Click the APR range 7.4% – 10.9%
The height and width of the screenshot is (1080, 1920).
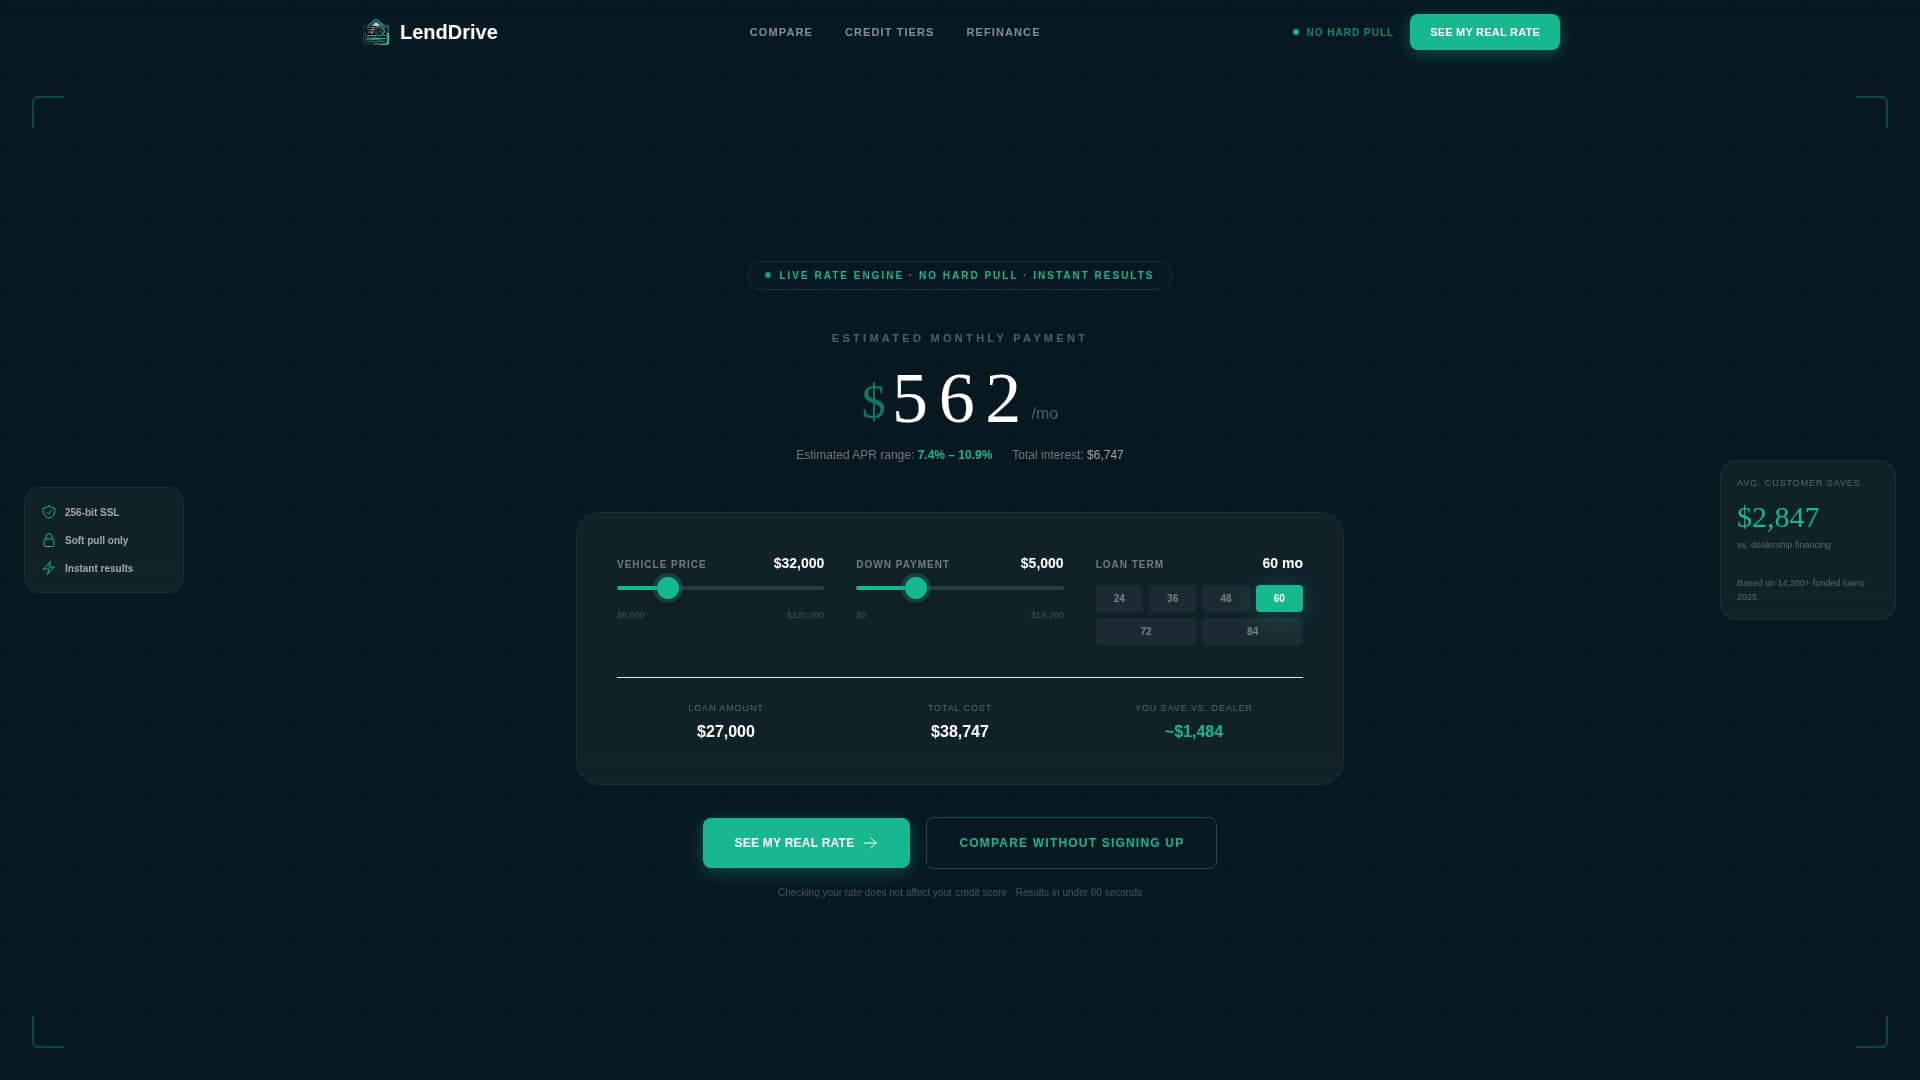[955, 455]
